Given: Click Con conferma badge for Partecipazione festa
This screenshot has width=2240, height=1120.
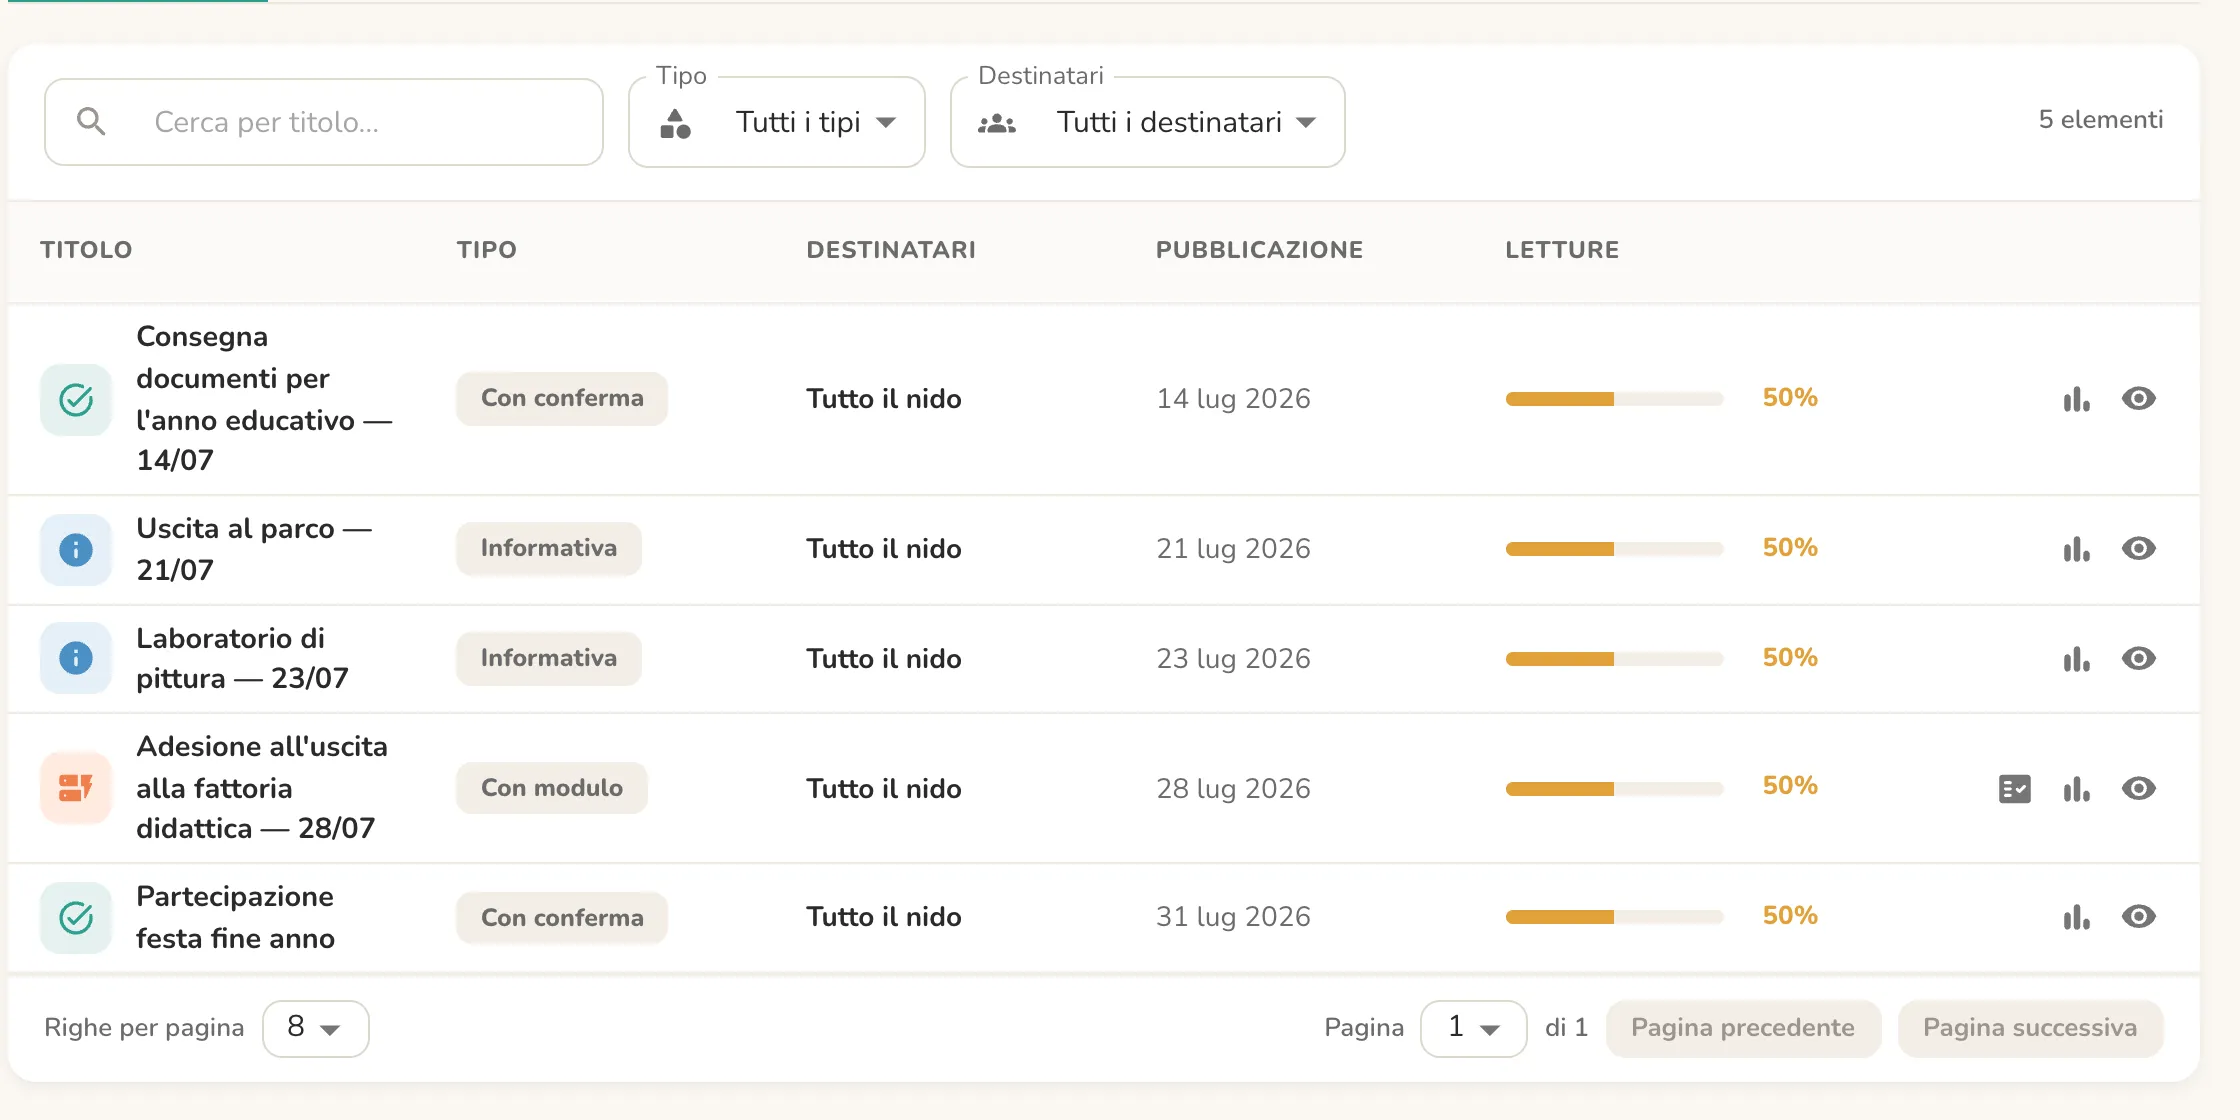Looking at the screenshot, I should coord(562,917).
